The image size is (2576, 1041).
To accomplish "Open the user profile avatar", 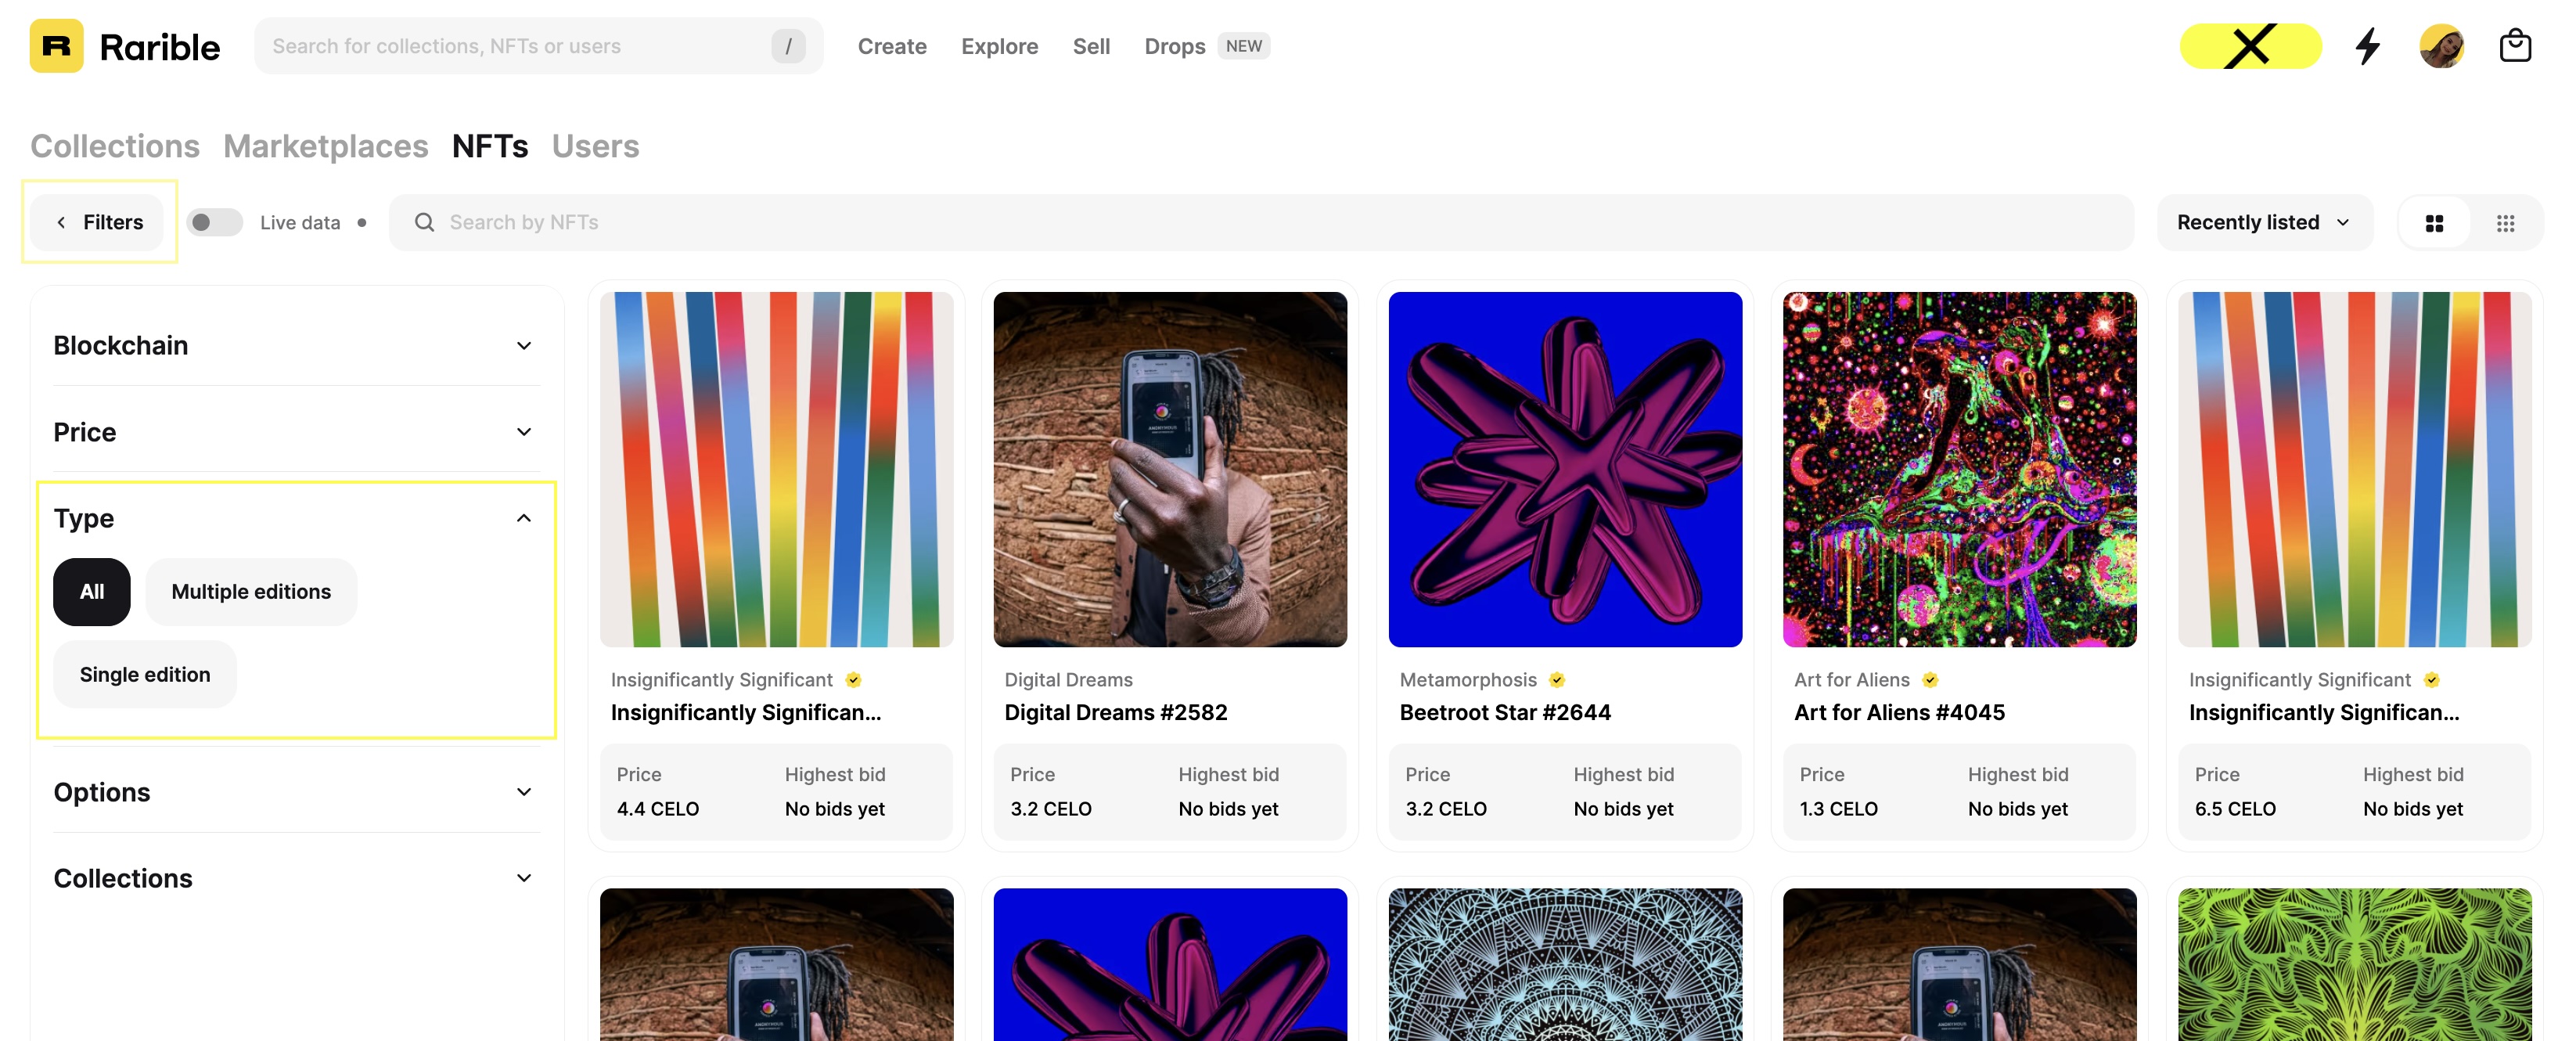I will [x=2441, y=46].
